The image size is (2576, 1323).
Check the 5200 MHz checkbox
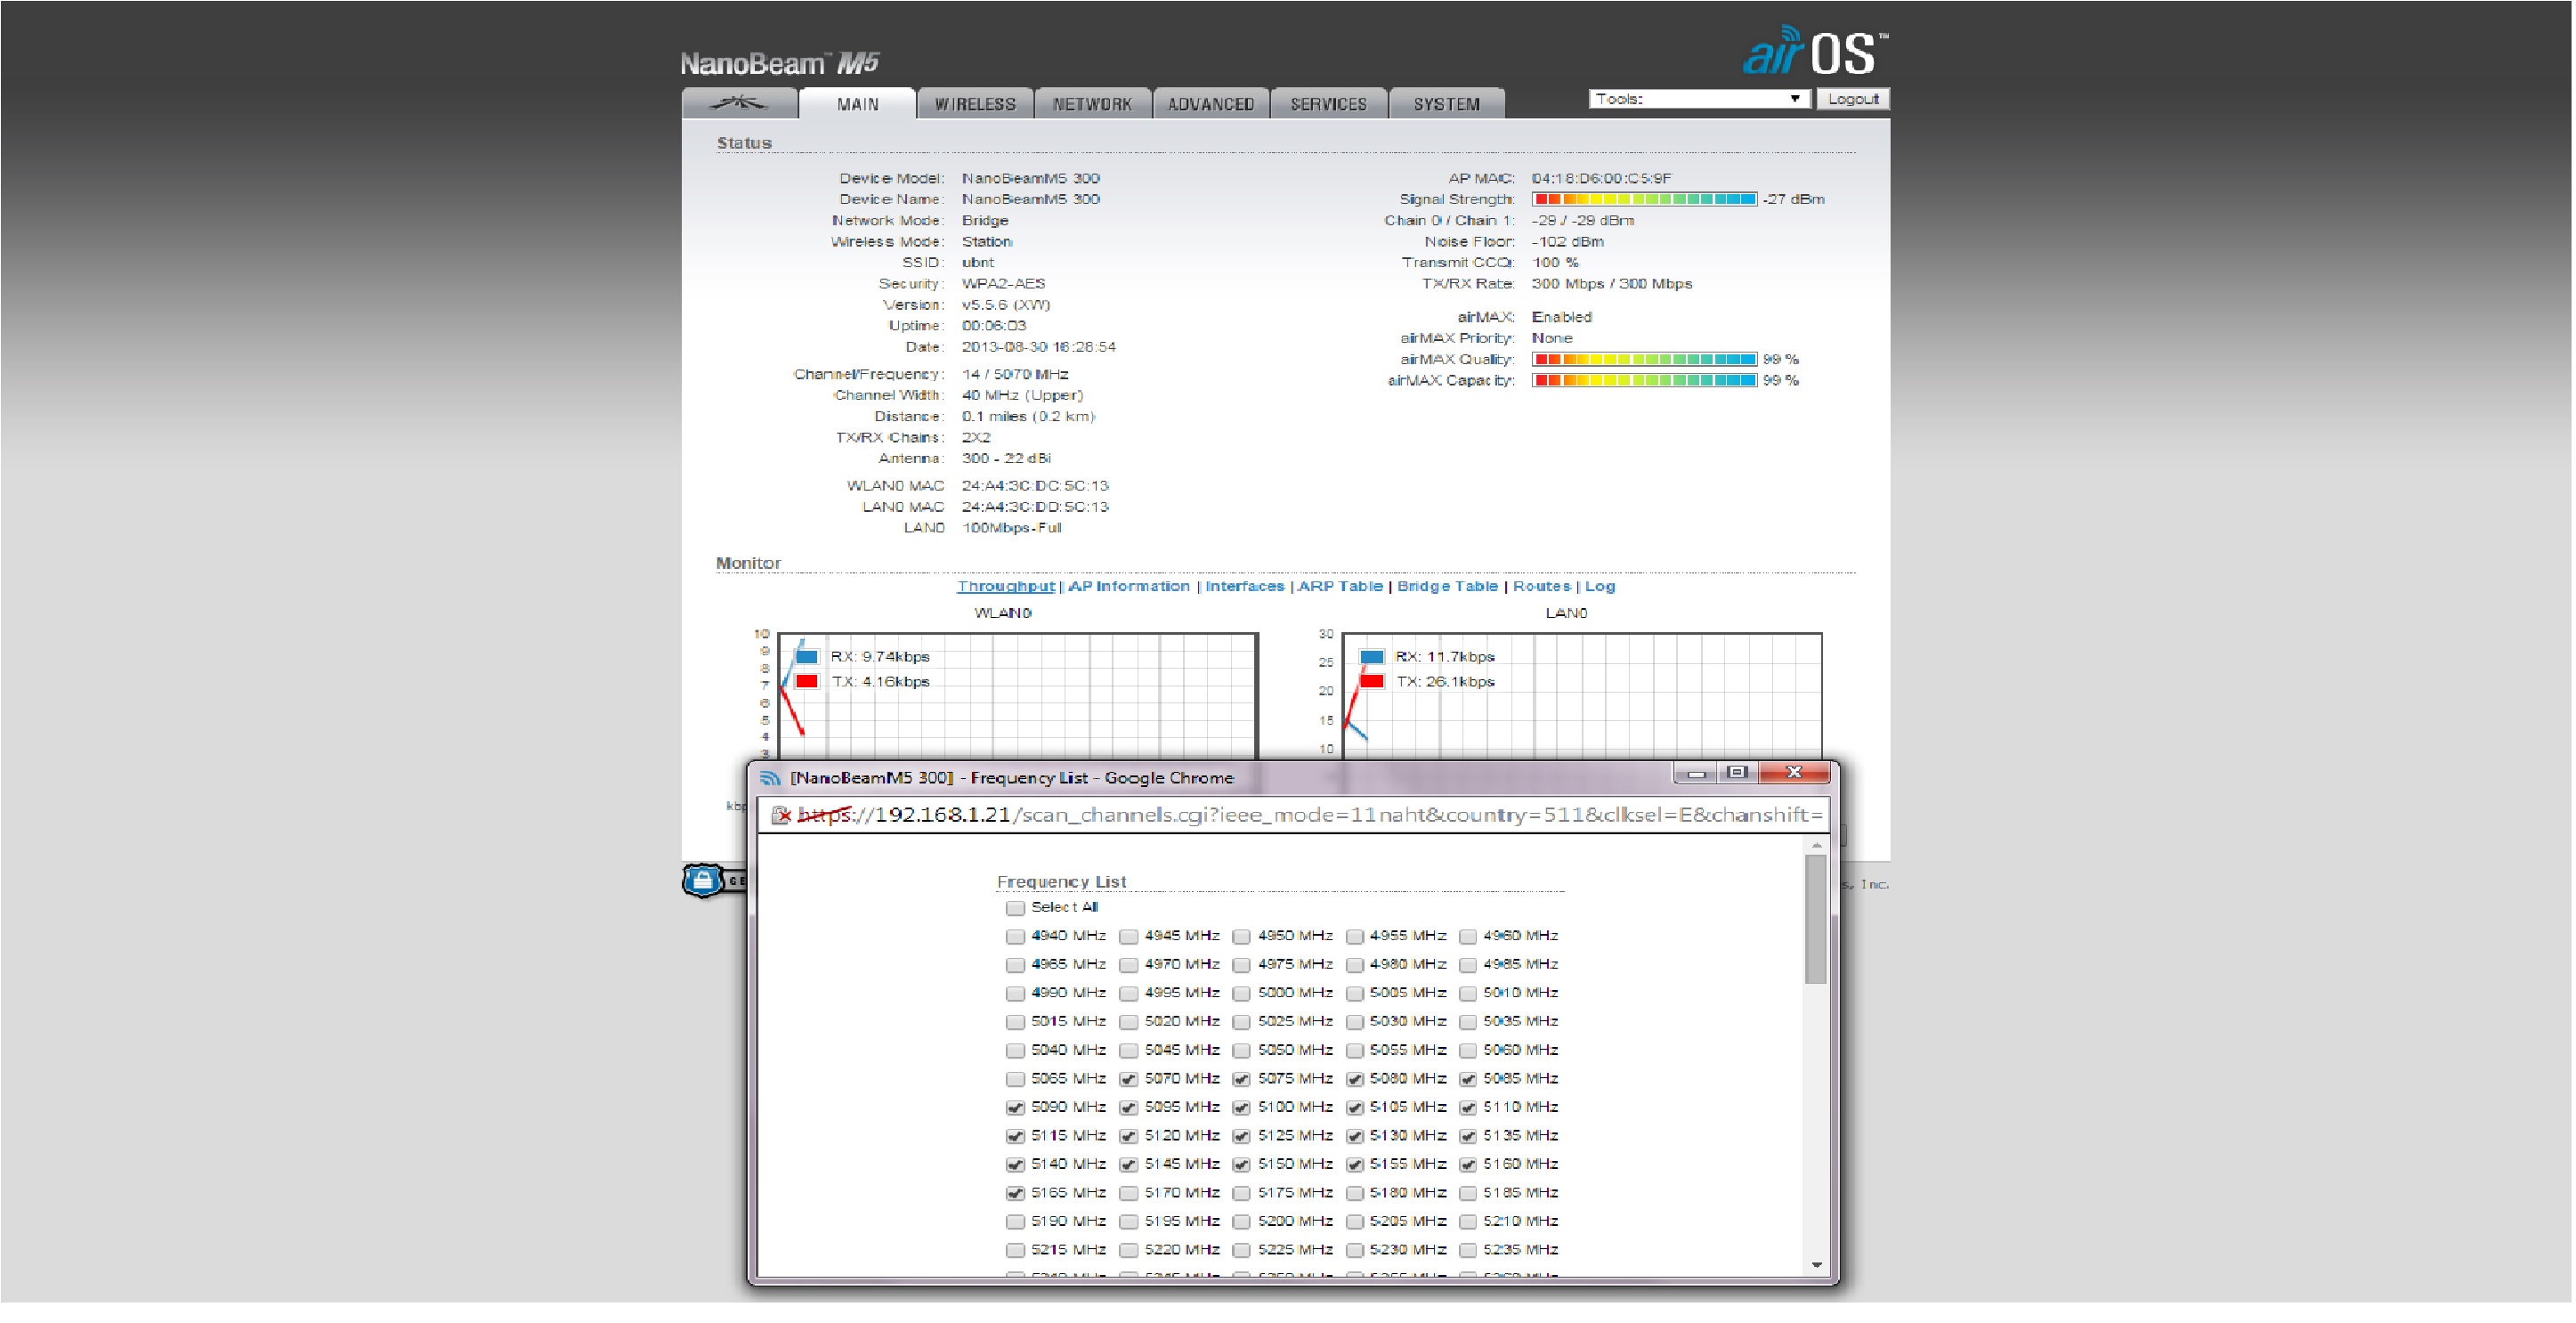[x=1241, y=1222]
